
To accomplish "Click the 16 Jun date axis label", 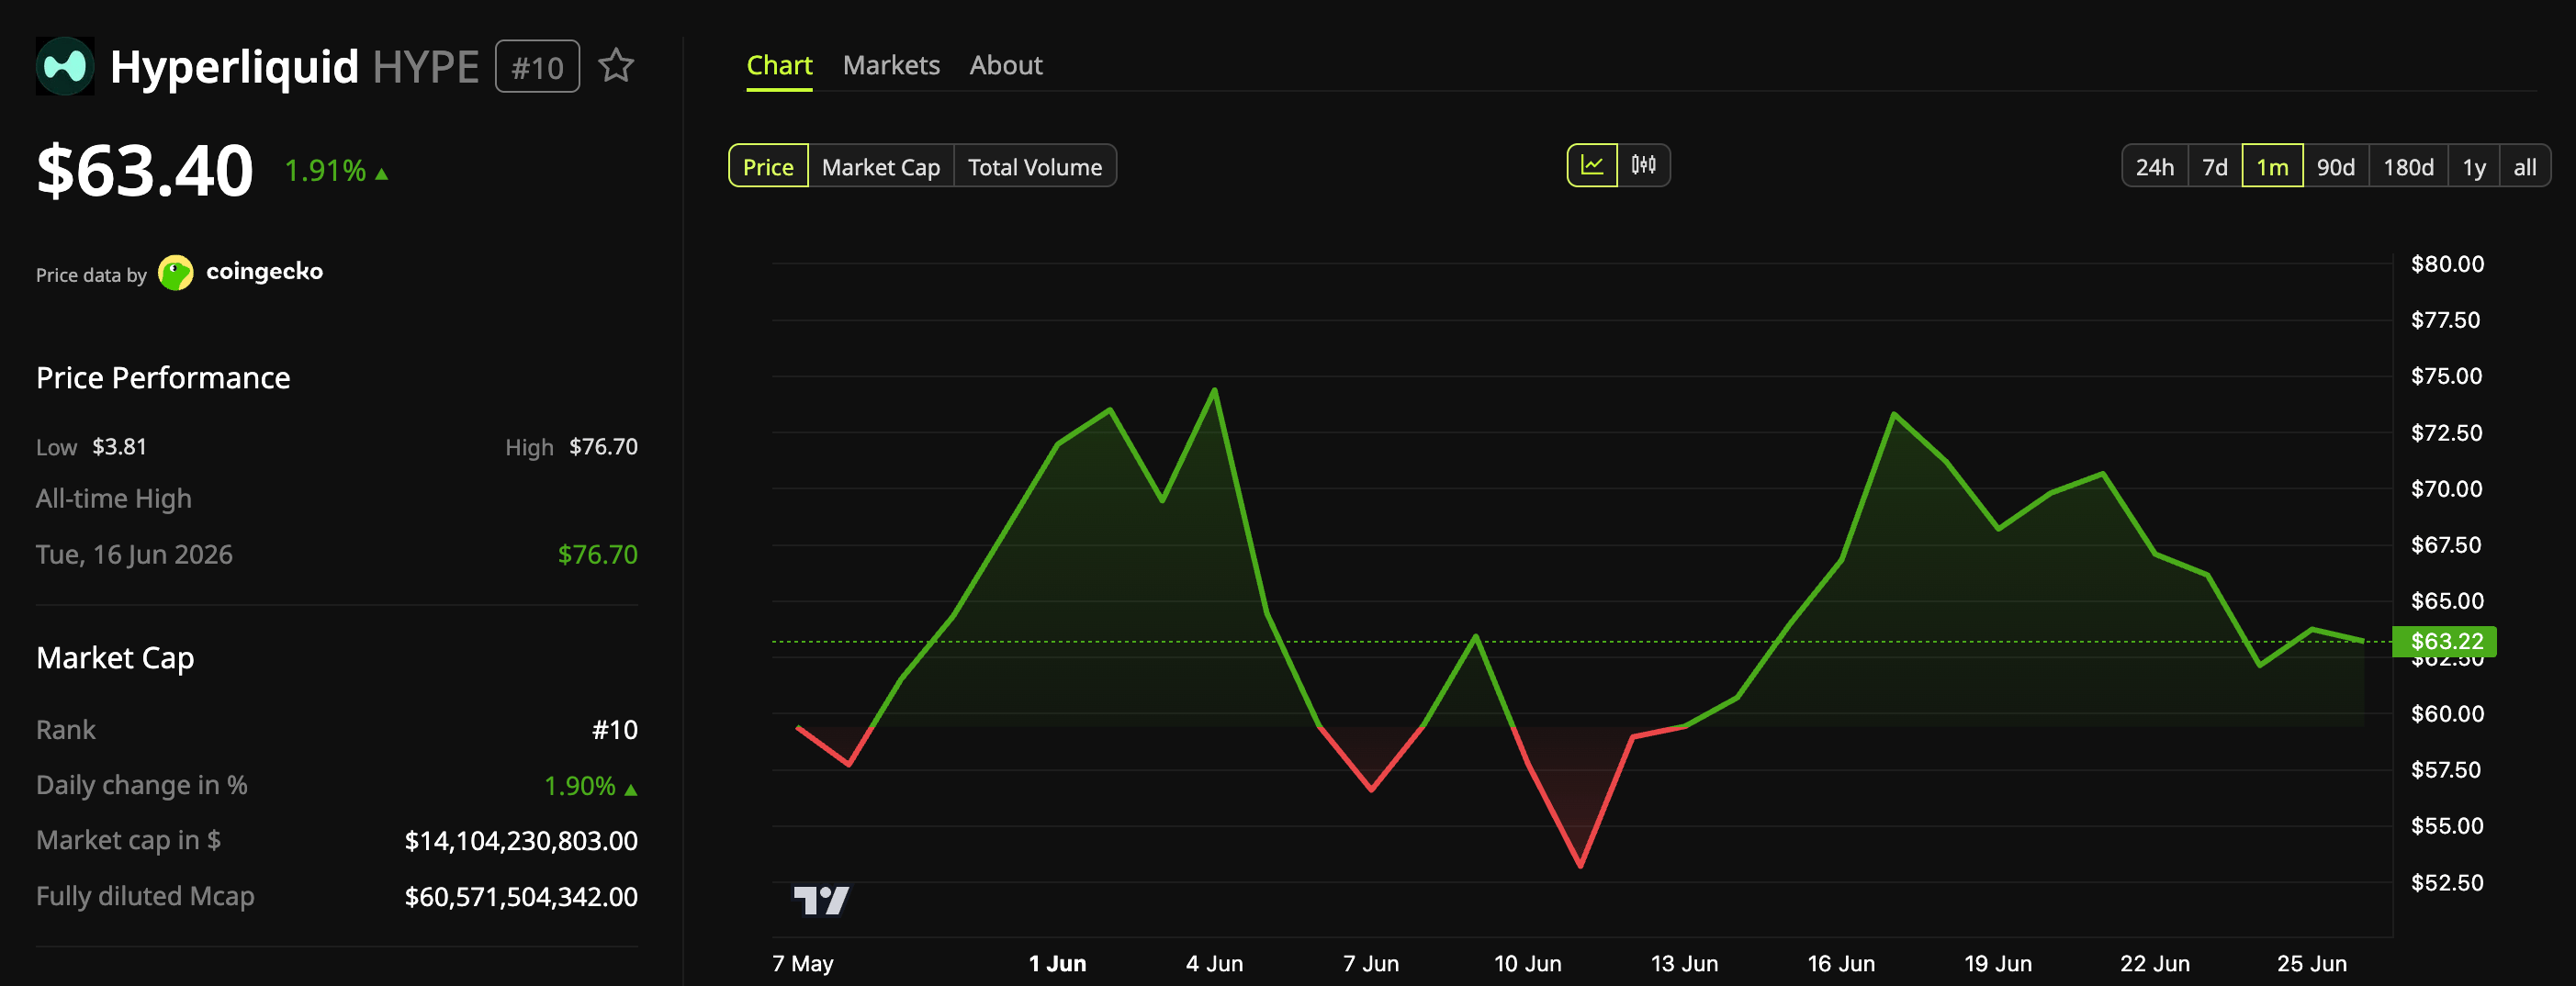I will [x=1841, y=964].
